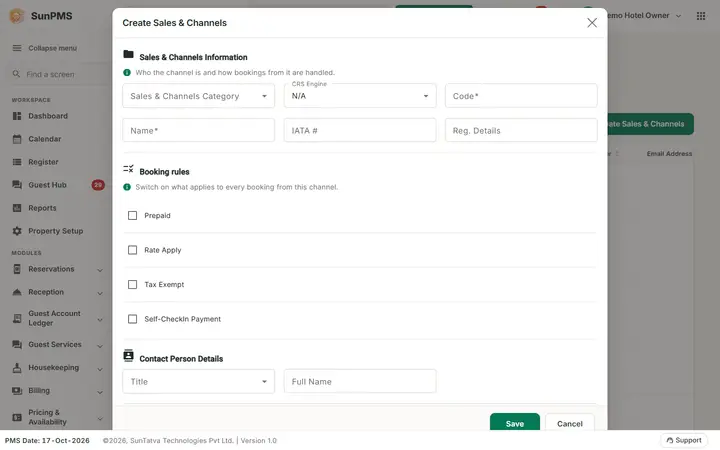Click the info icon beside 'Who the channel is'
The width and height of the screenshot is (720, 450).
point(127,73)
